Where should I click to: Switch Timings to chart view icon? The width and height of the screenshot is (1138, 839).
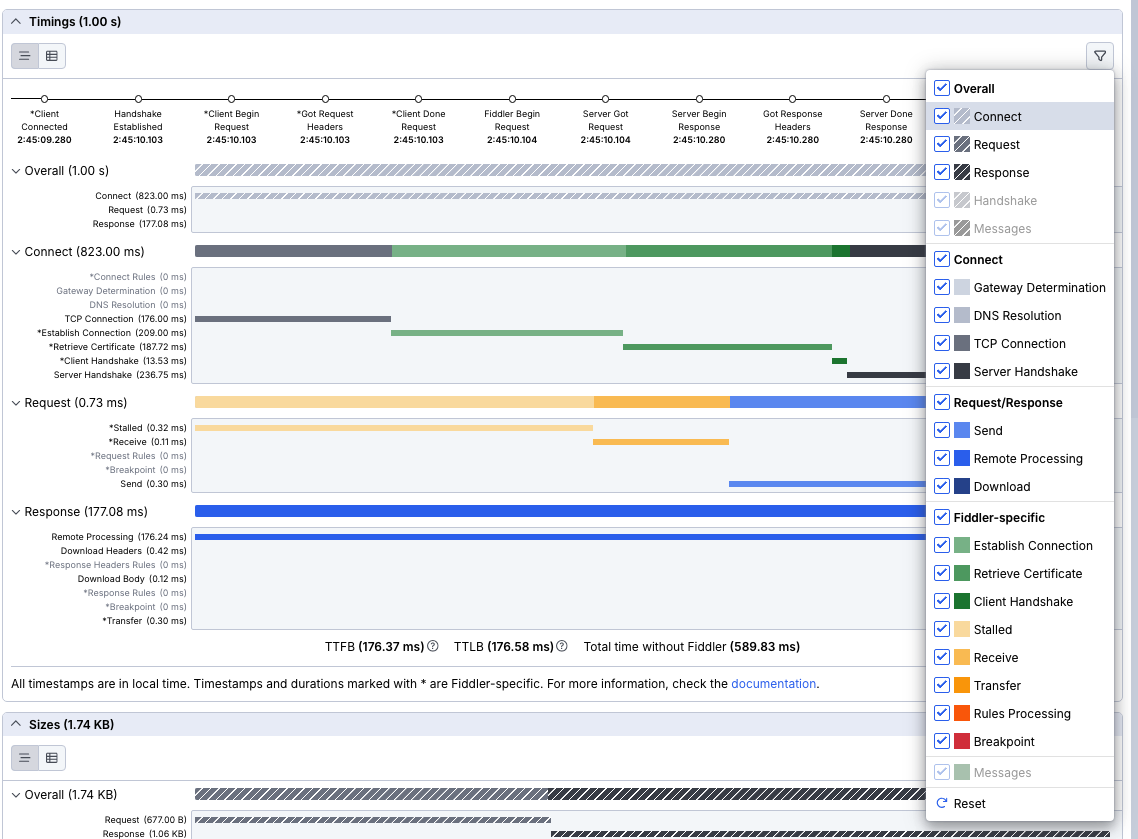point(25,56)
